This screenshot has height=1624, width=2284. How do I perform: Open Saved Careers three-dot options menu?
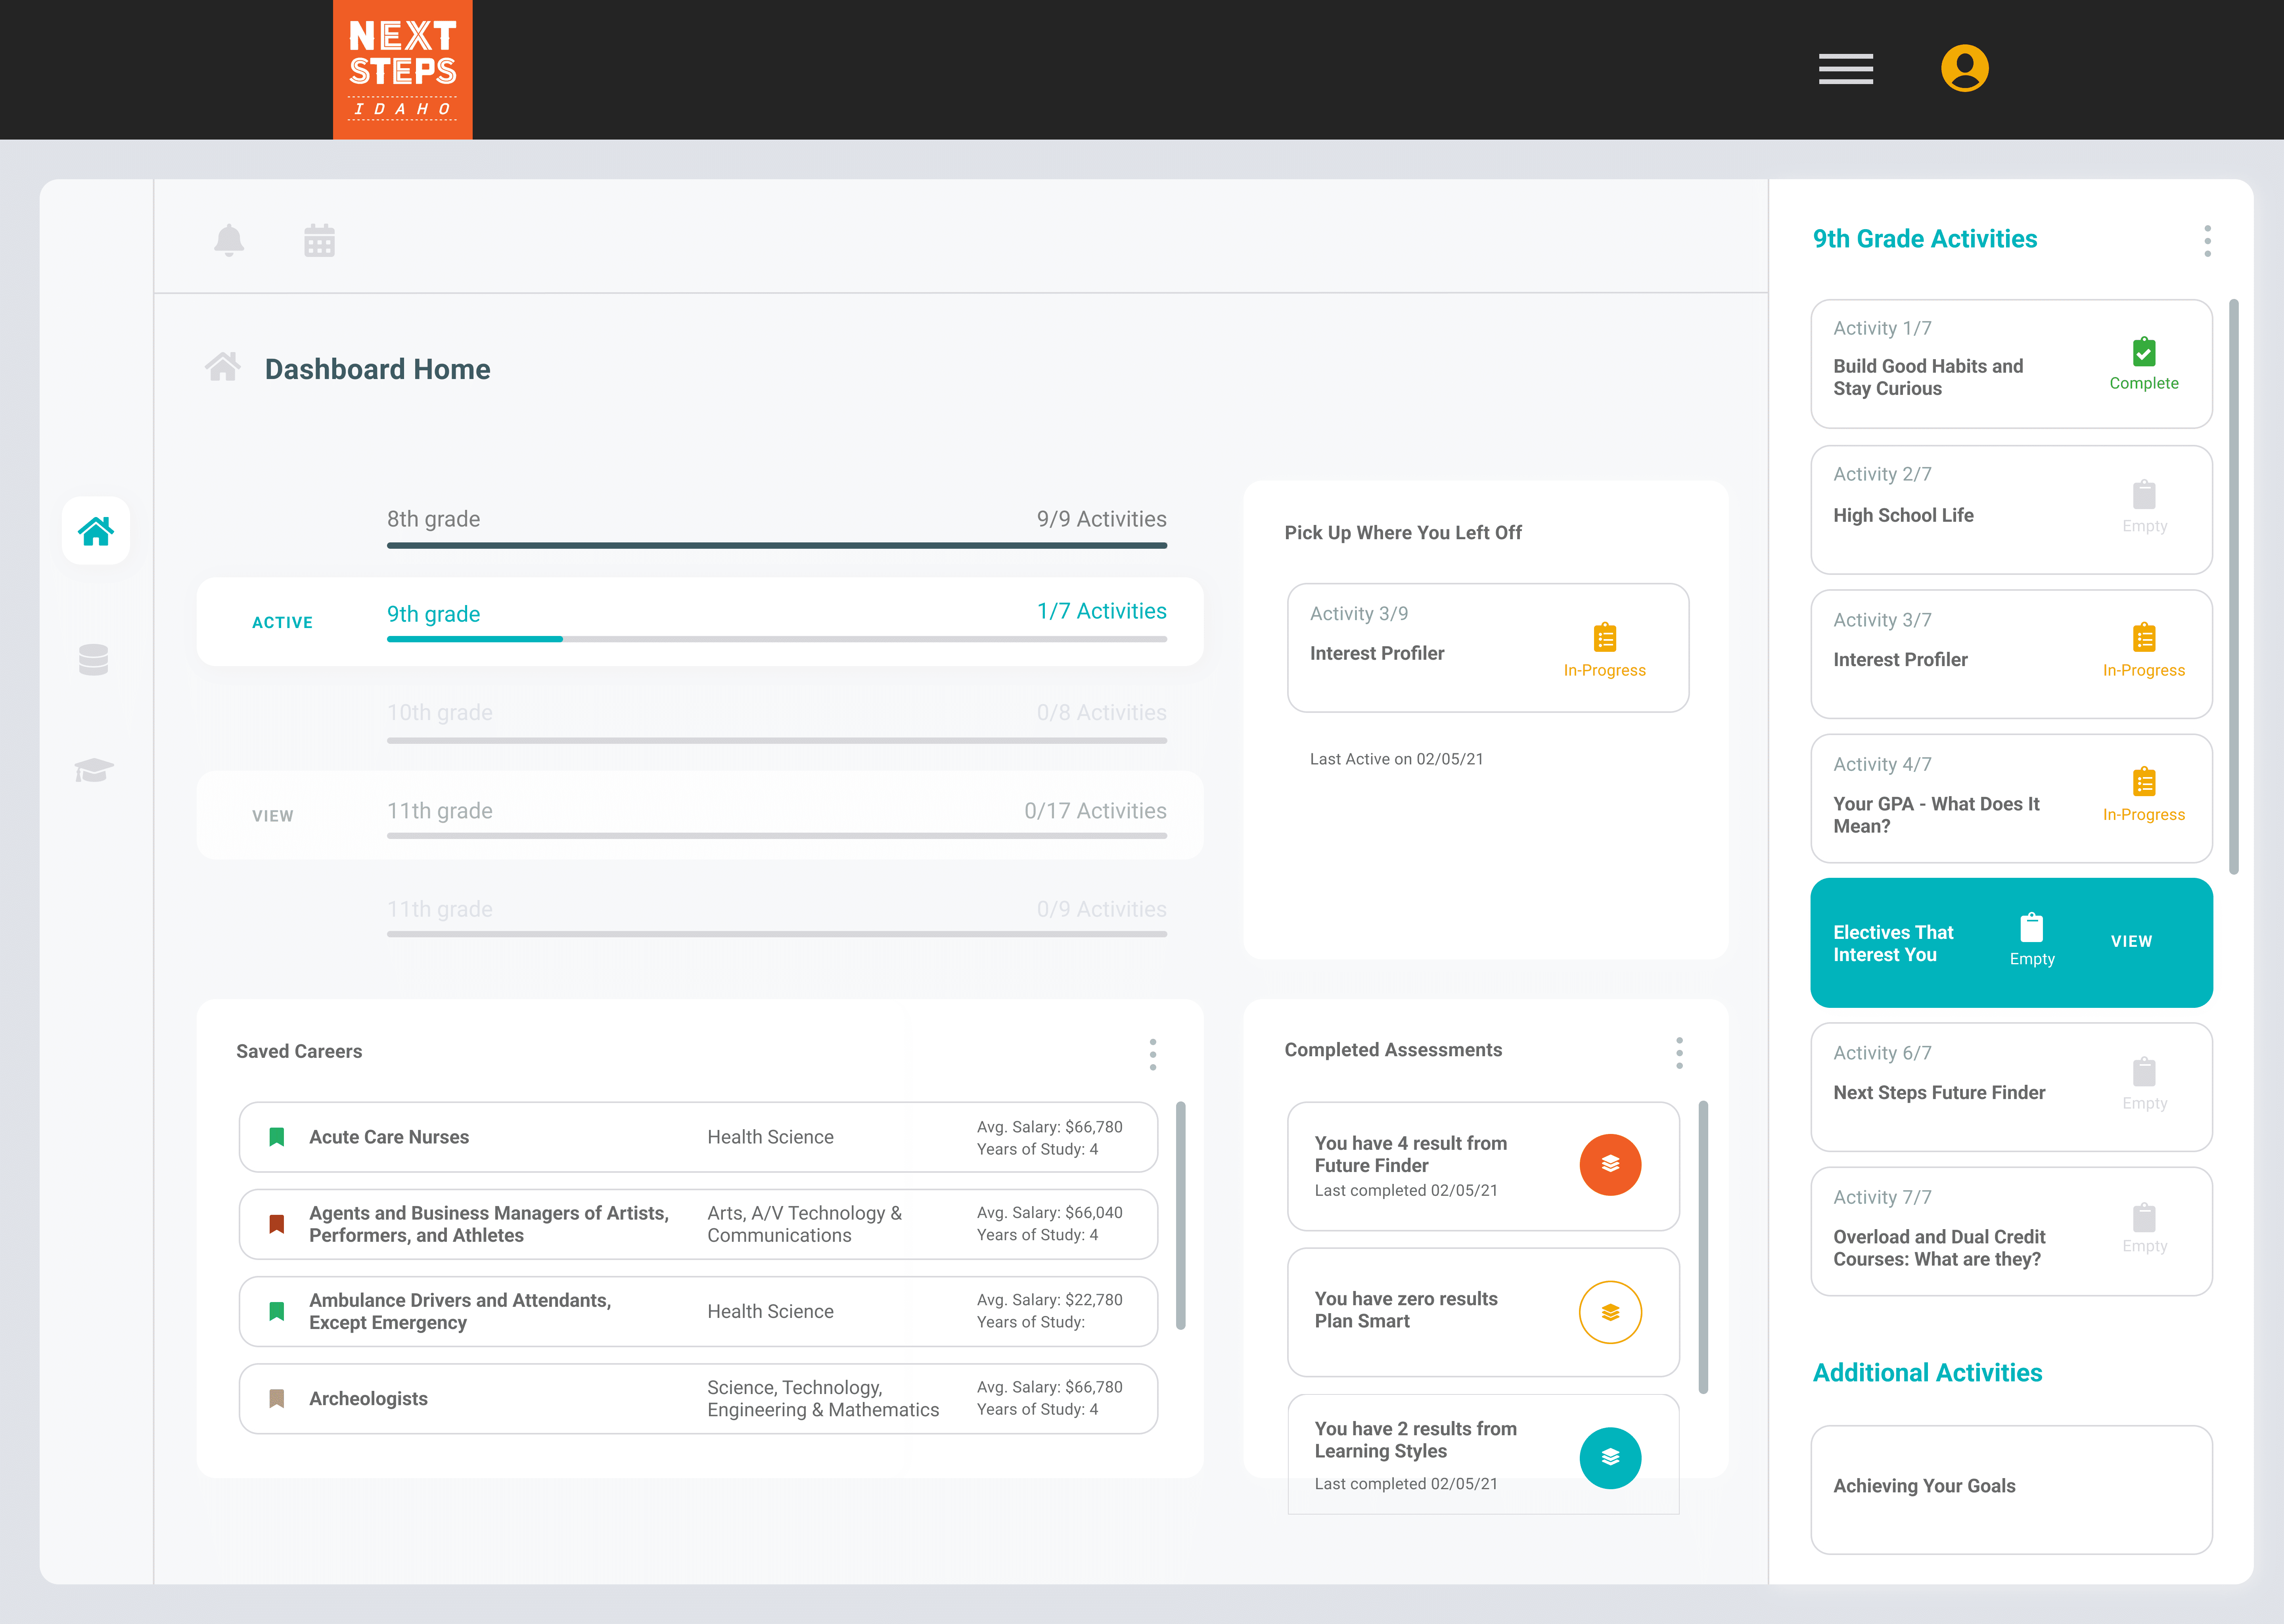[1153, 1054]
